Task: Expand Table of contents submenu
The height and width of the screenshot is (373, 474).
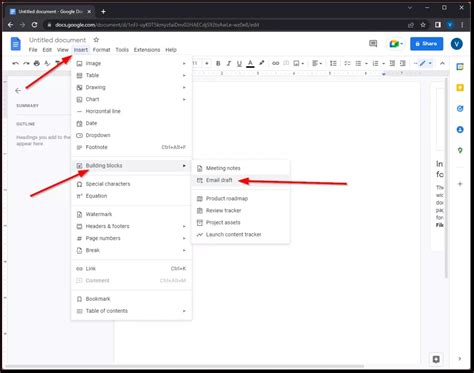Action: 131,311
